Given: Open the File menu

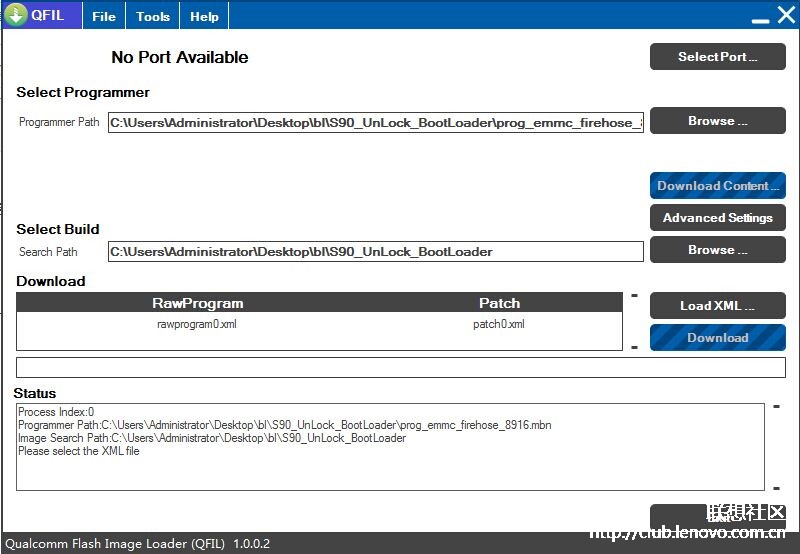Looking at the screenshot, I should click(104, 16).
